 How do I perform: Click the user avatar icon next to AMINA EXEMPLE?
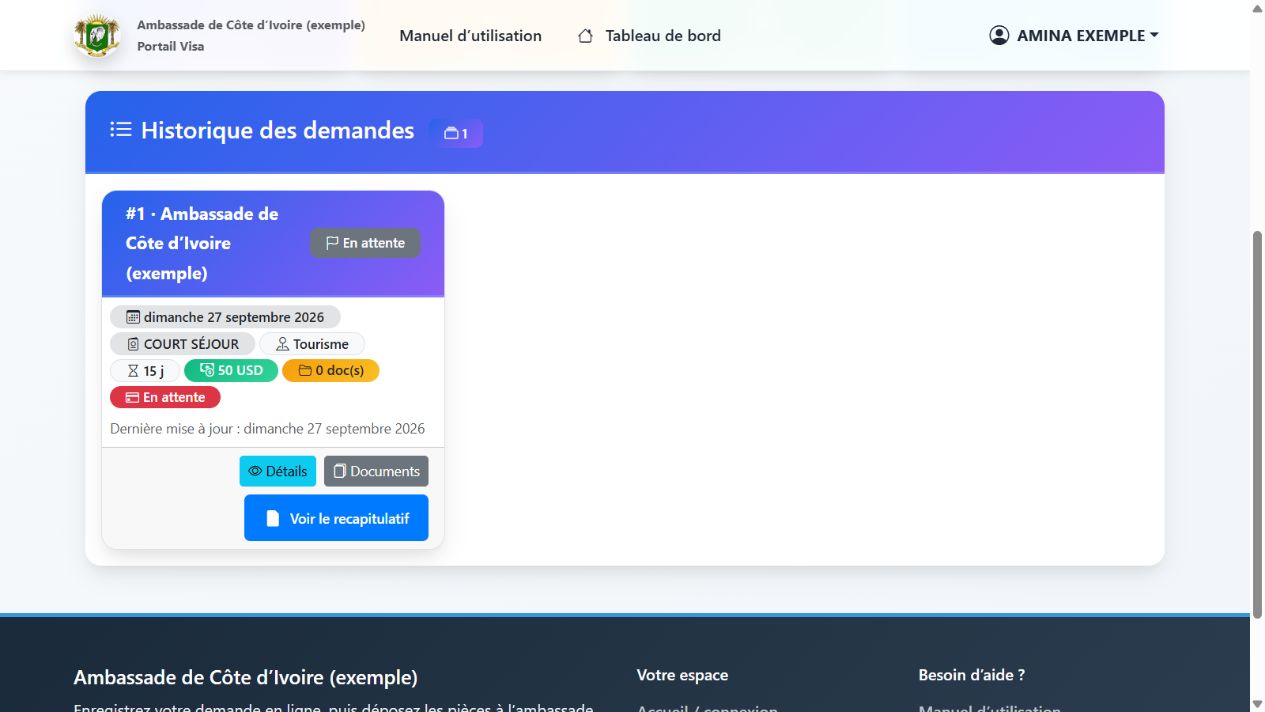coord(999,35)
